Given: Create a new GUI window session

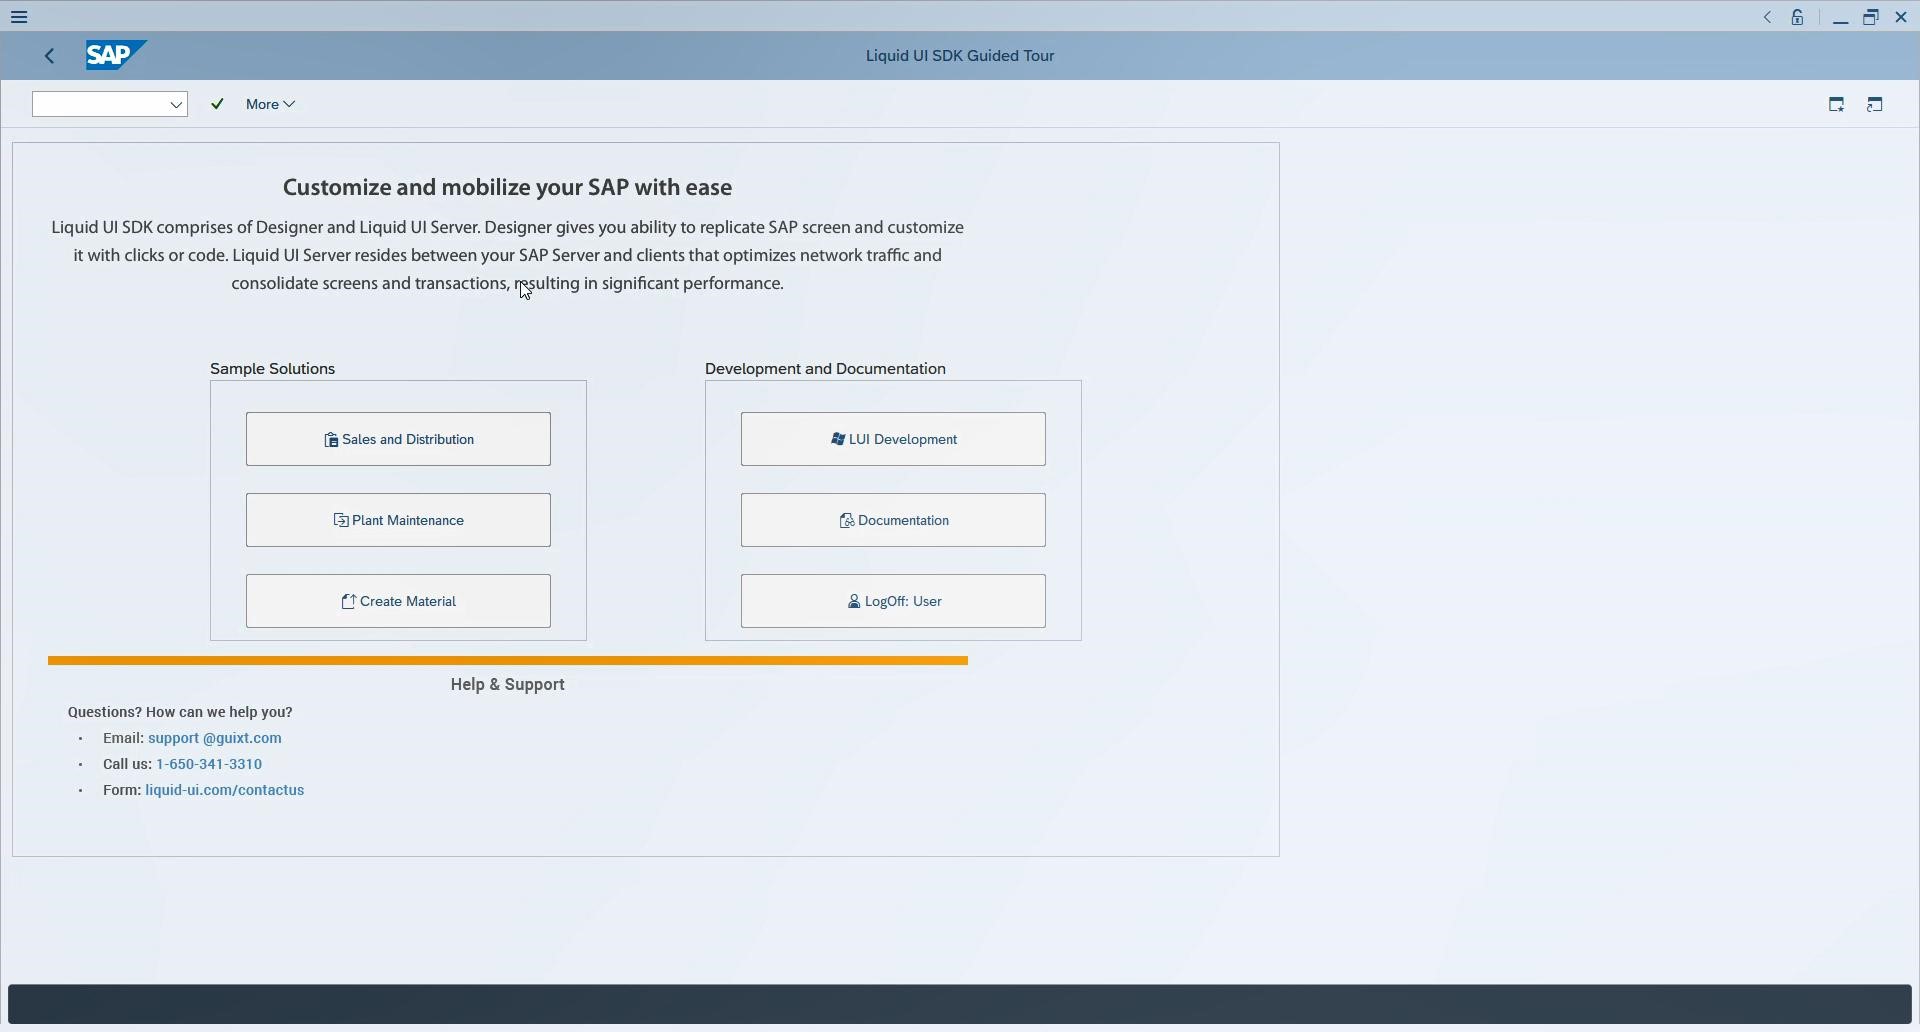Looking at the screenshot, I should tap(1837, 104).
